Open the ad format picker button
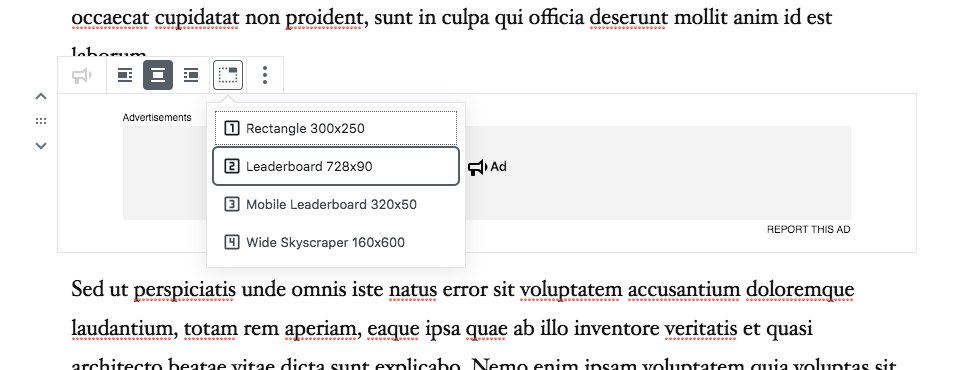 [228, 75]
